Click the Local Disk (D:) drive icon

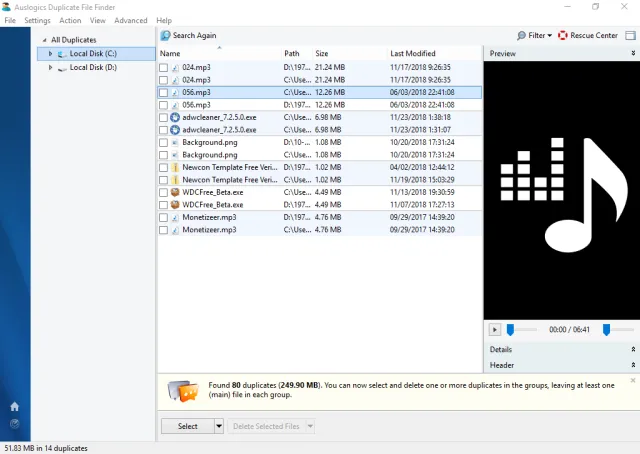(62, 68)
